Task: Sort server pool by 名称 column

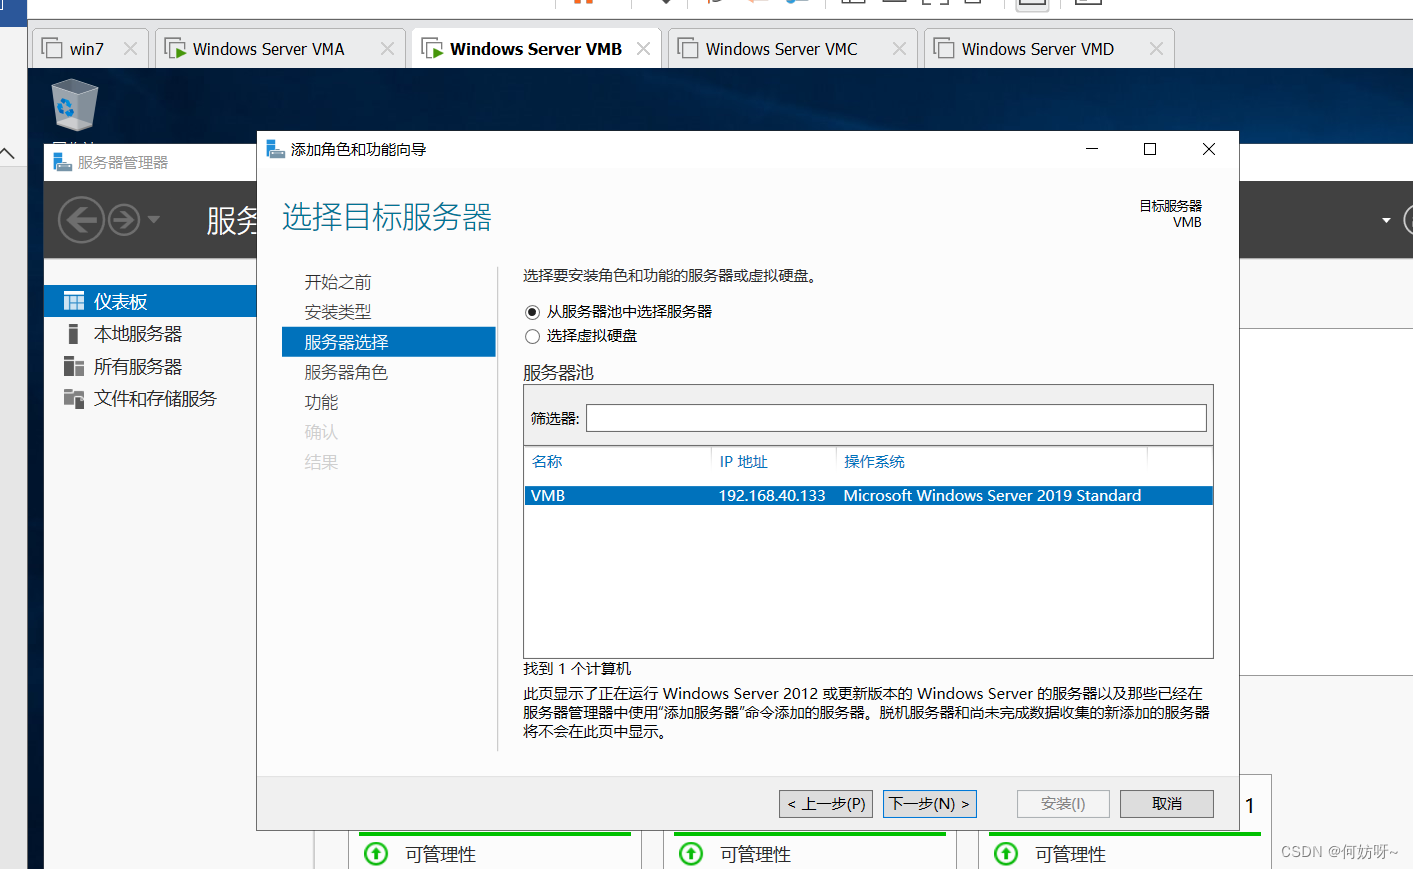Action: pyautogui.click(x=547, y=461)
